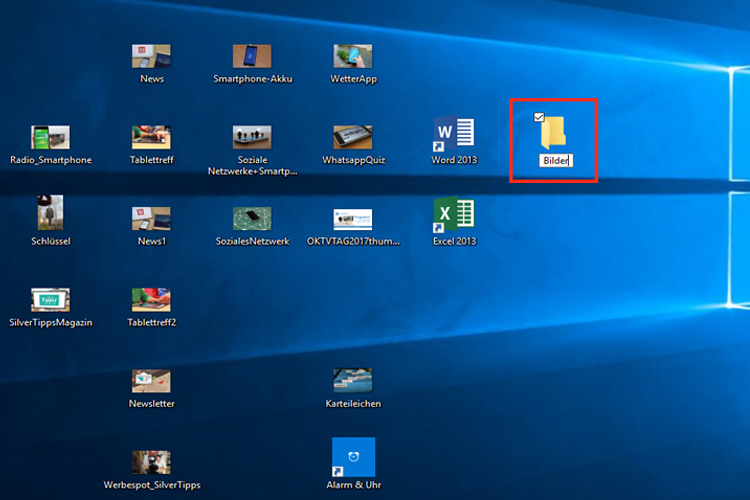Click the Smartphone-Akku label text
750x500 pixels.
pos(253,78)
